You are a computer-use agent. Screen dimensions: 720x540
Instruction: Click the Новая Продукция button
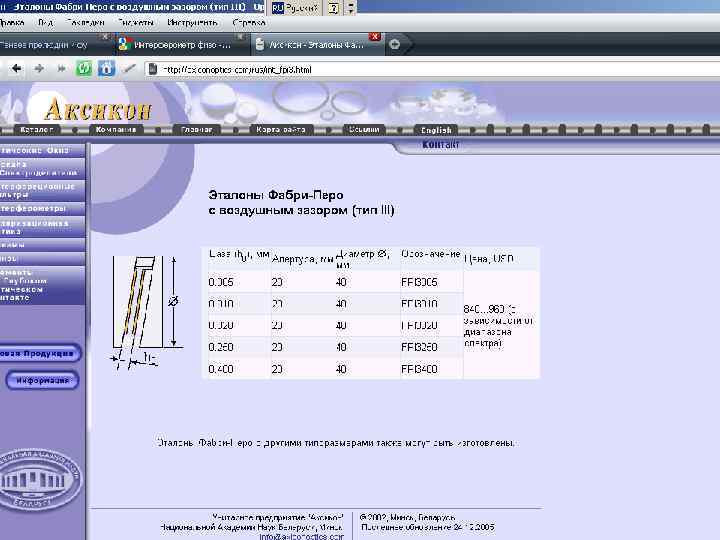point(39,353)
